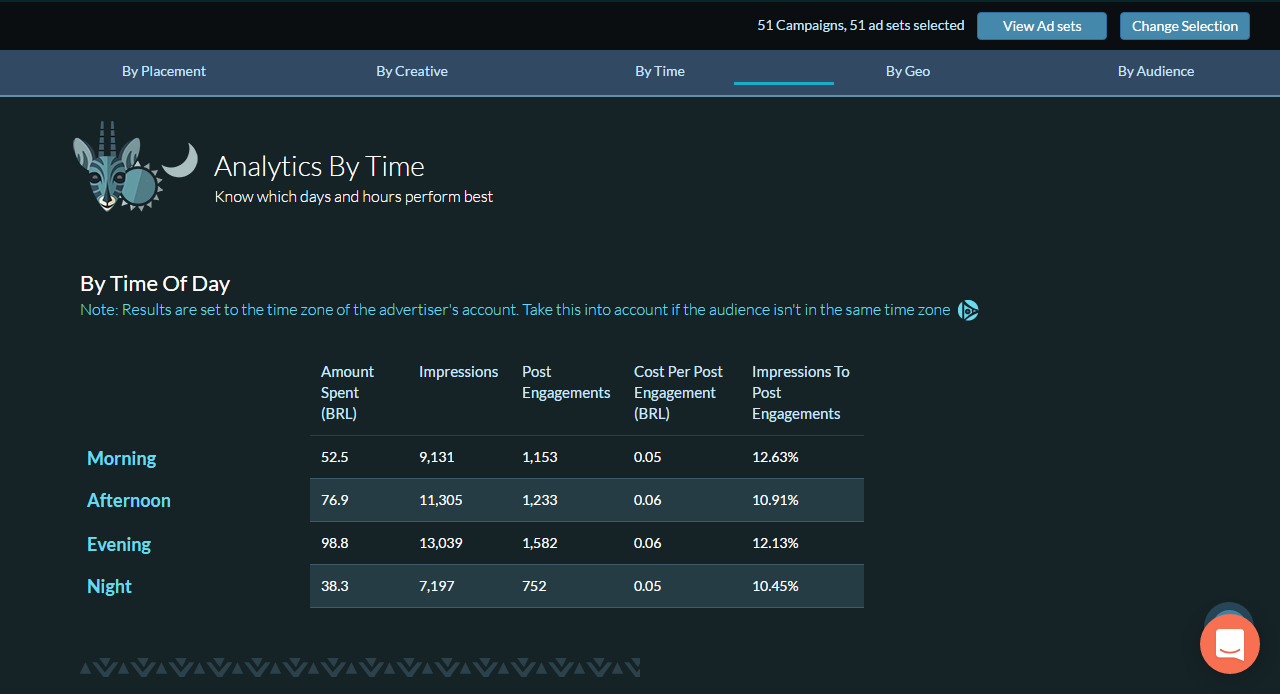This screenshot has height=694, width=1280.
Task: Switch to the By Creative tab
Action: (412, 71)
